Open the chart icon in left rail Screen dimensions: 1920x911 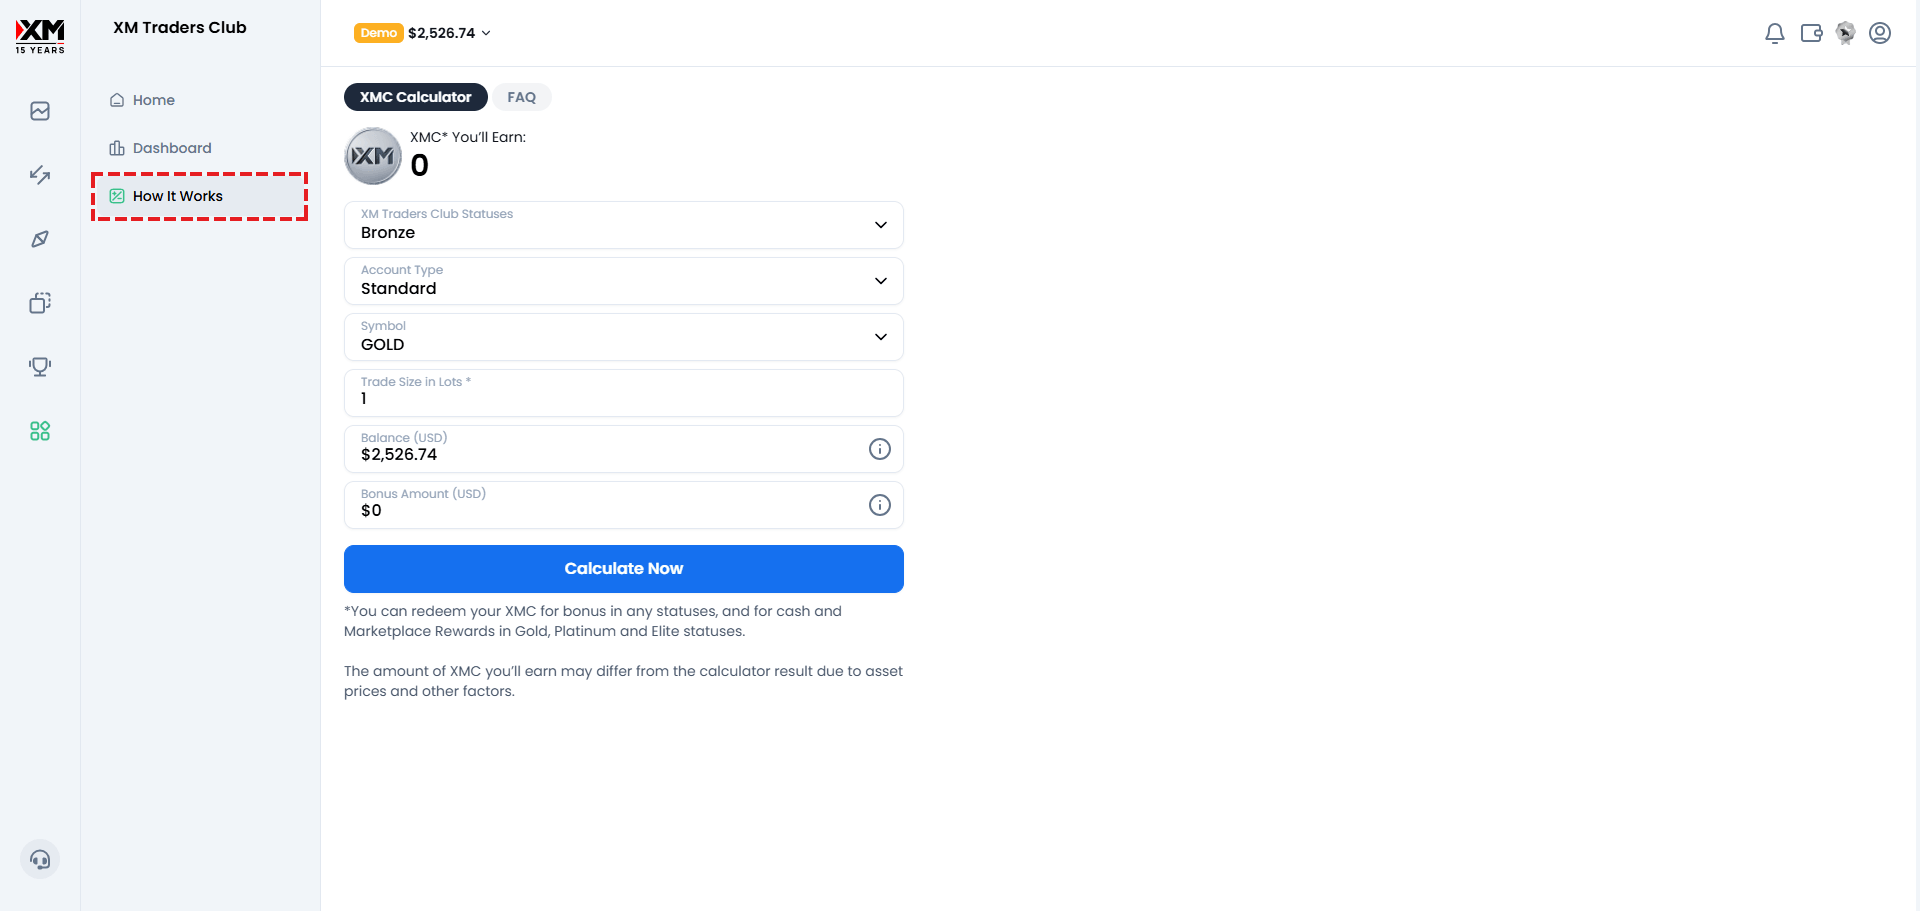40,111
